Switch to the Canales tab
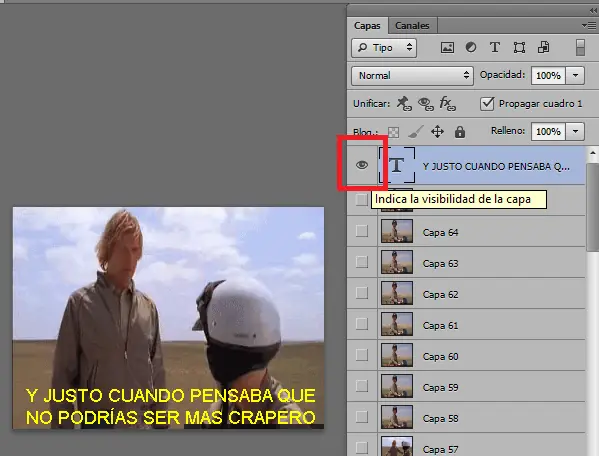The image size is (599, 456). point(412,26)
